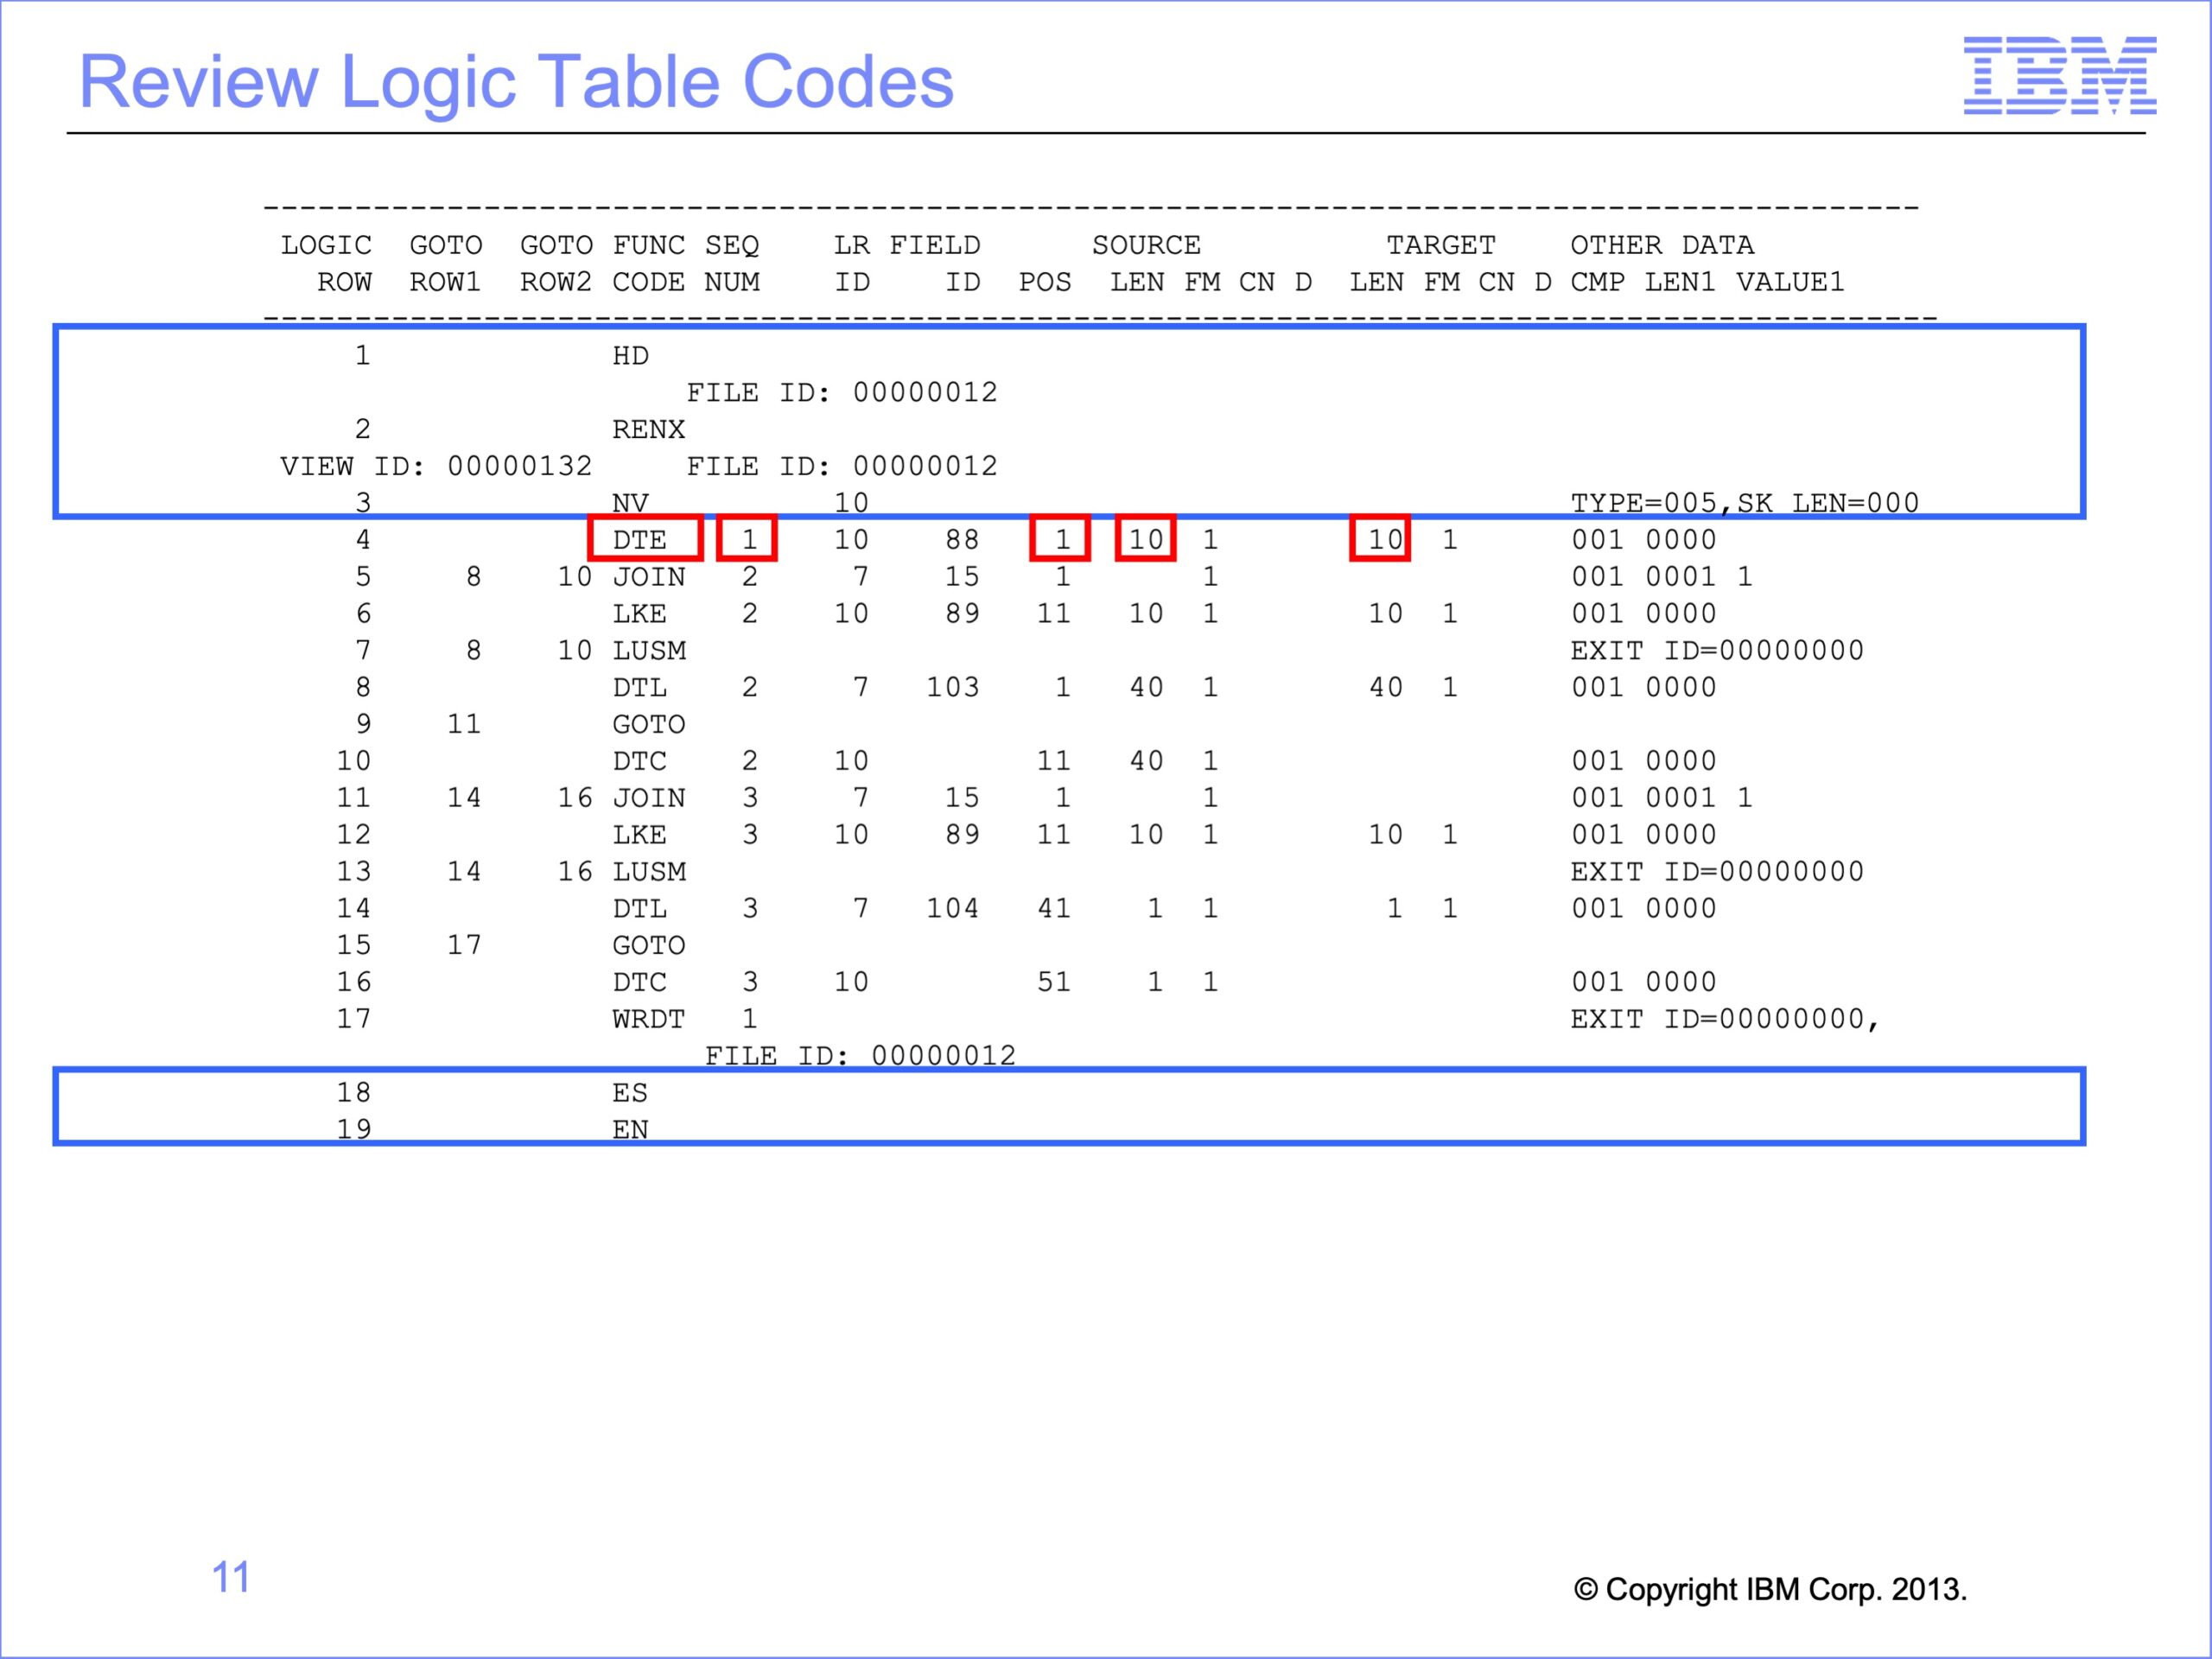2212x1659 pixels.
Task: Select the JOIN function code in row 11
Action: (649, 798)
